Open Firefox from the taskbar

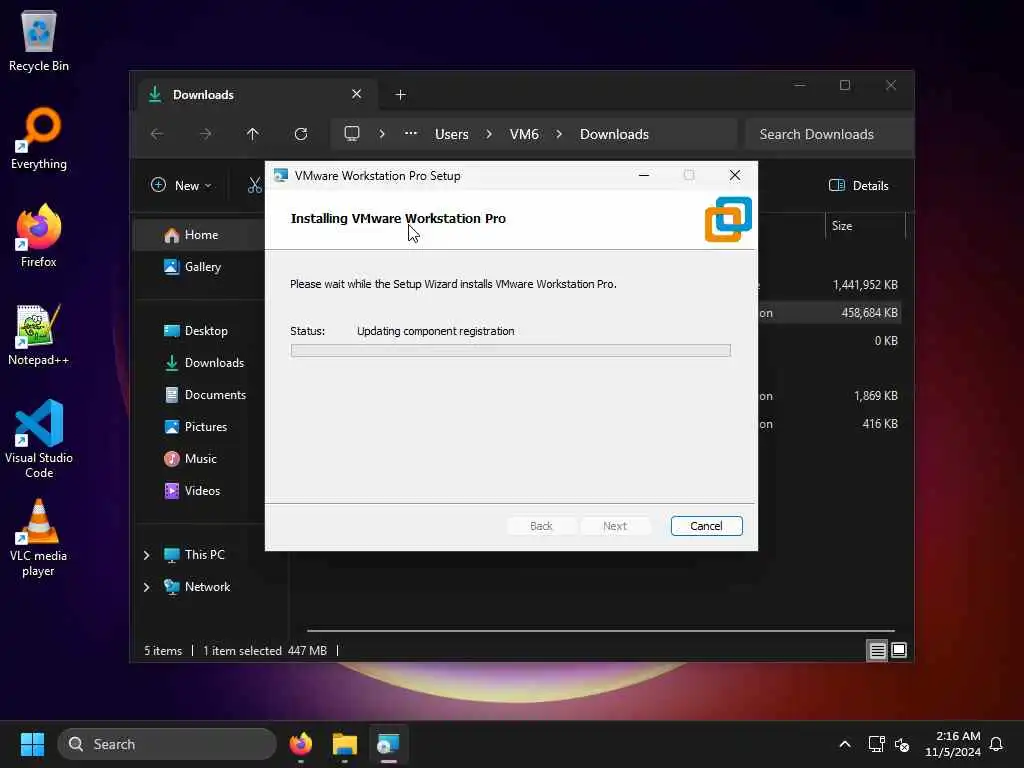(300, 744)
